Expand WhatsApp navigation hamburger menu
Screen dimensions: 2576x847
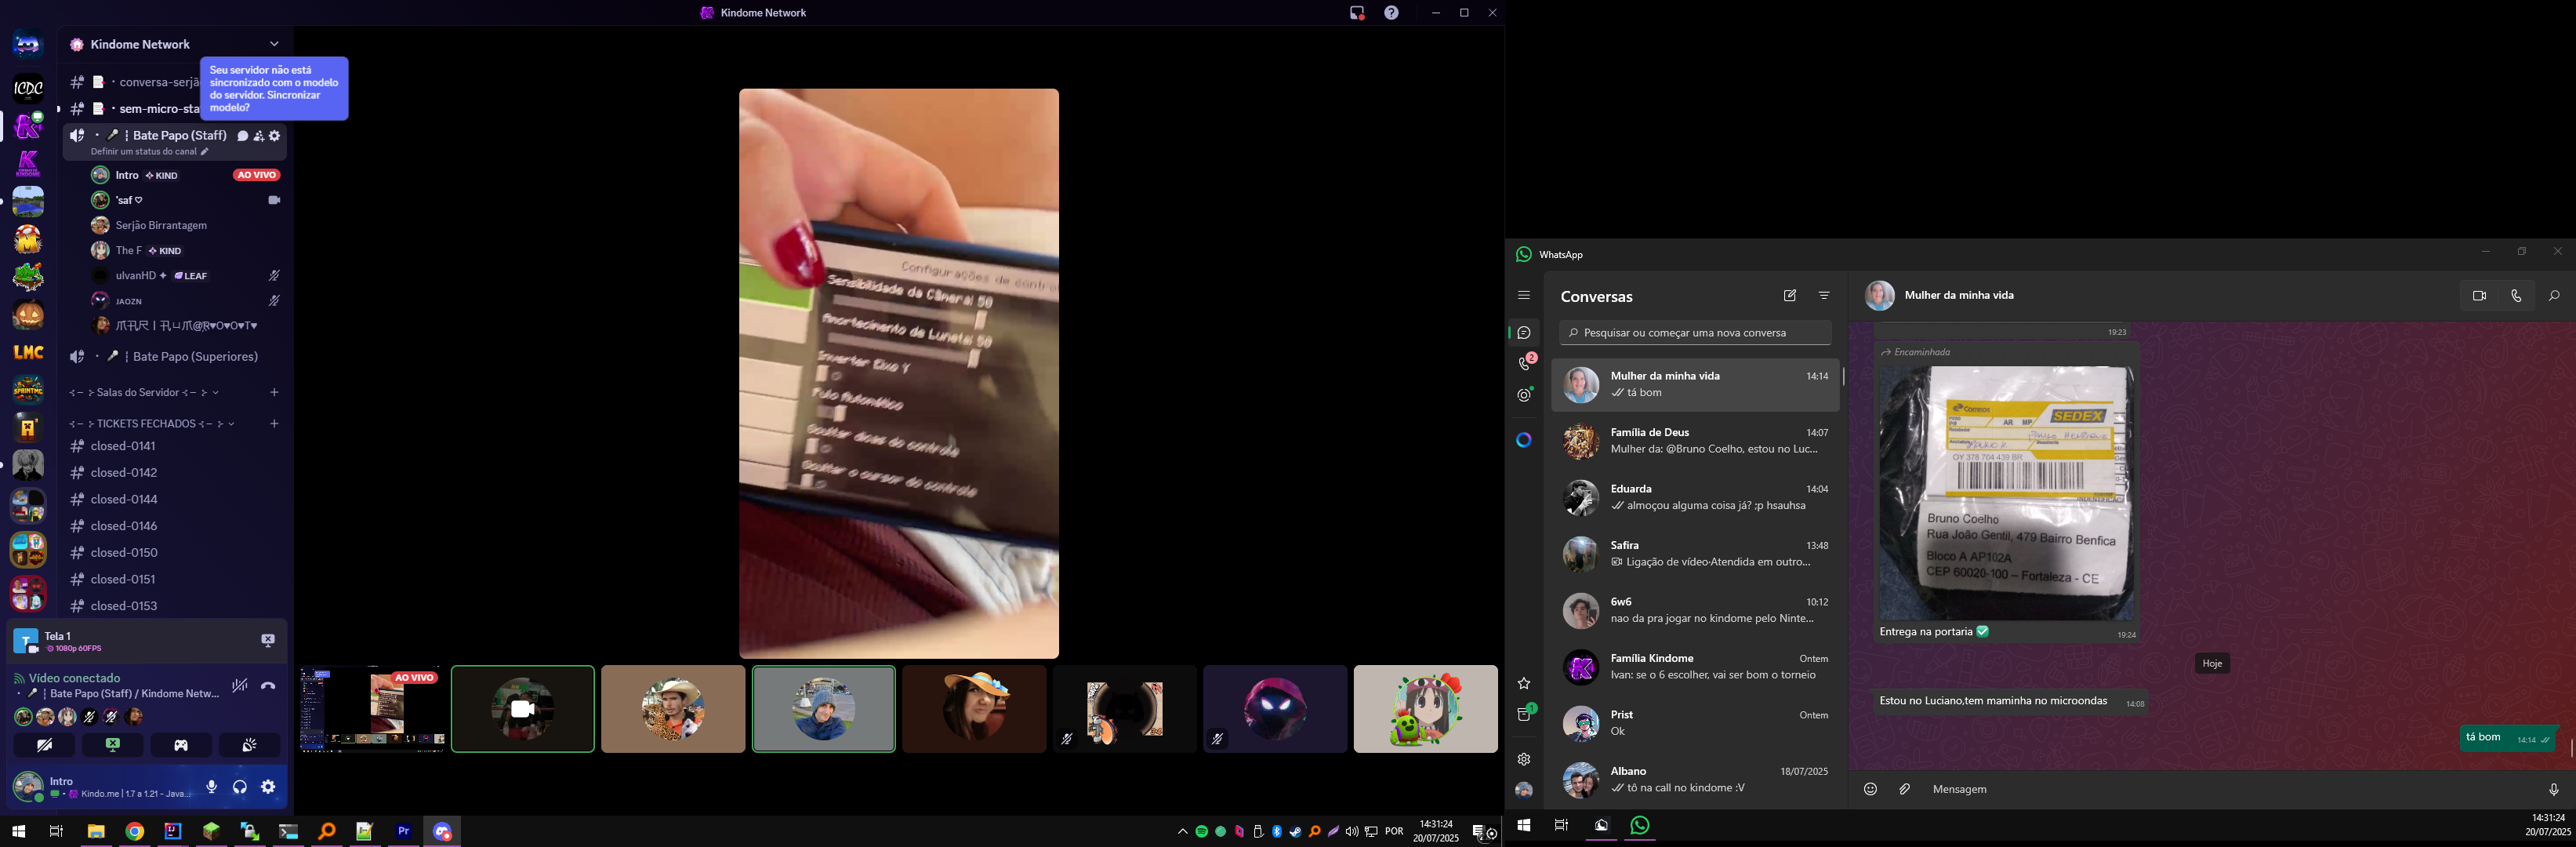point(1524,295)
